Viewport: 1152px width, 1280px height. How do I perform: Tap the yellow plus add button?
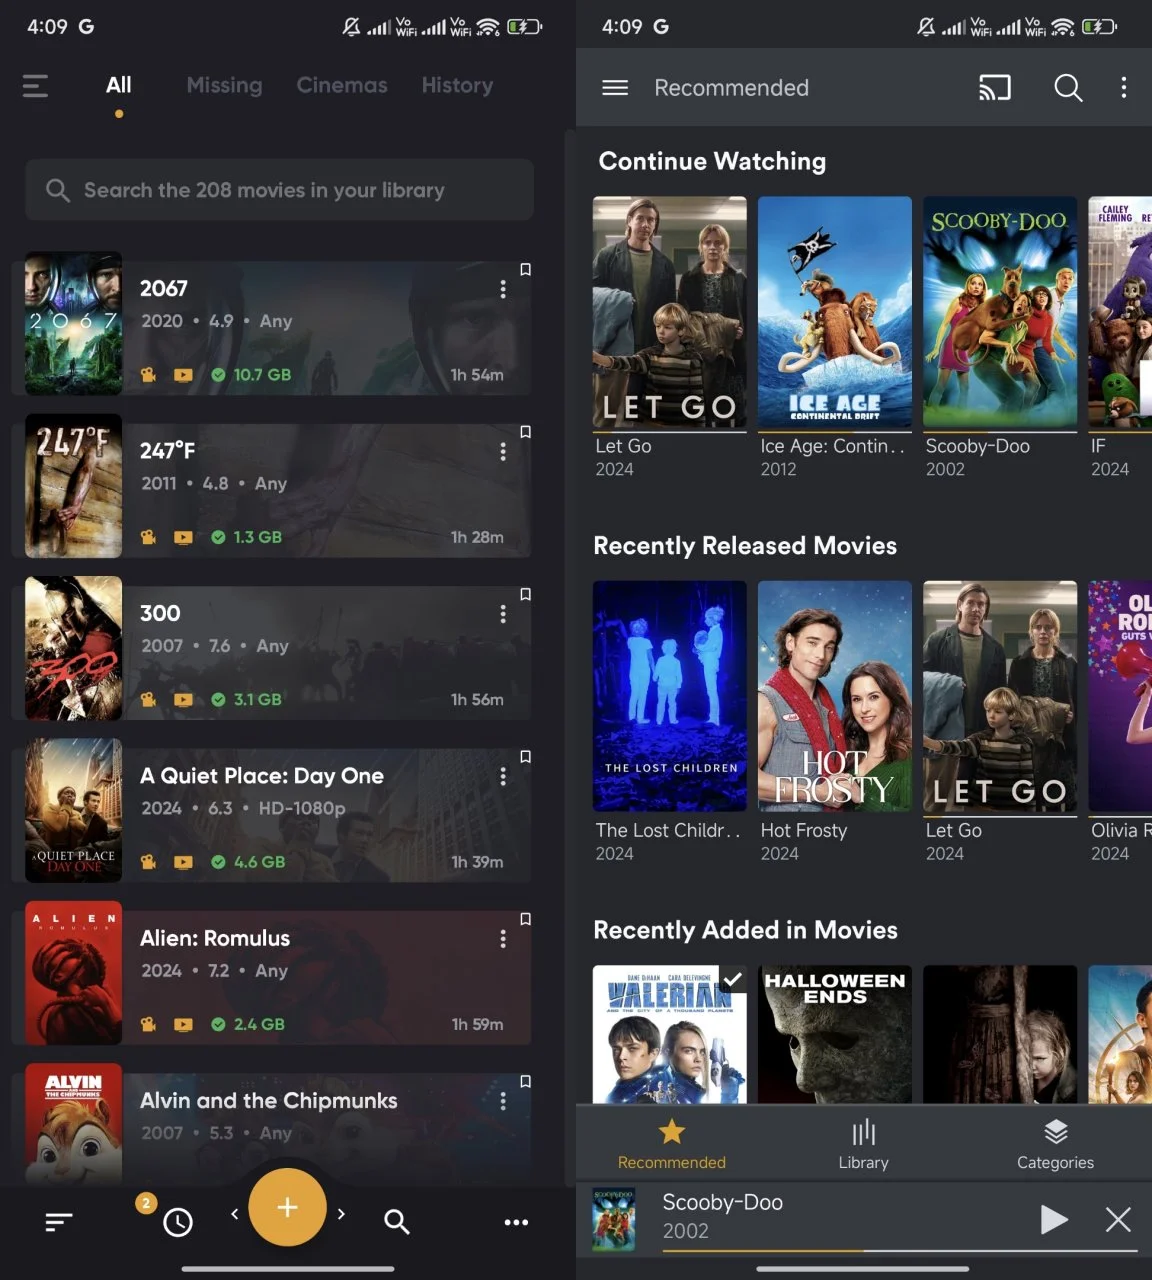[287, 1207]
